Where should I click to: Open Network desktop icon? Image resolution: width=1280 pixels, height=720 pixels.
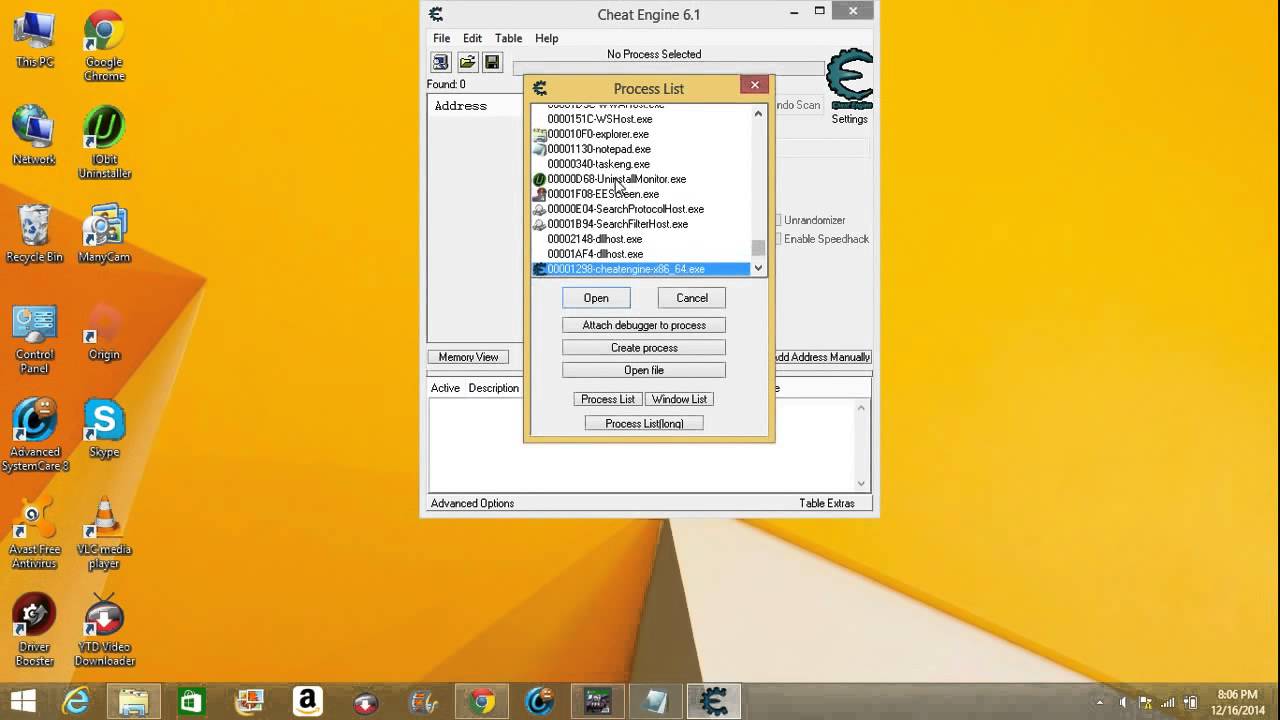pos(34,136)
